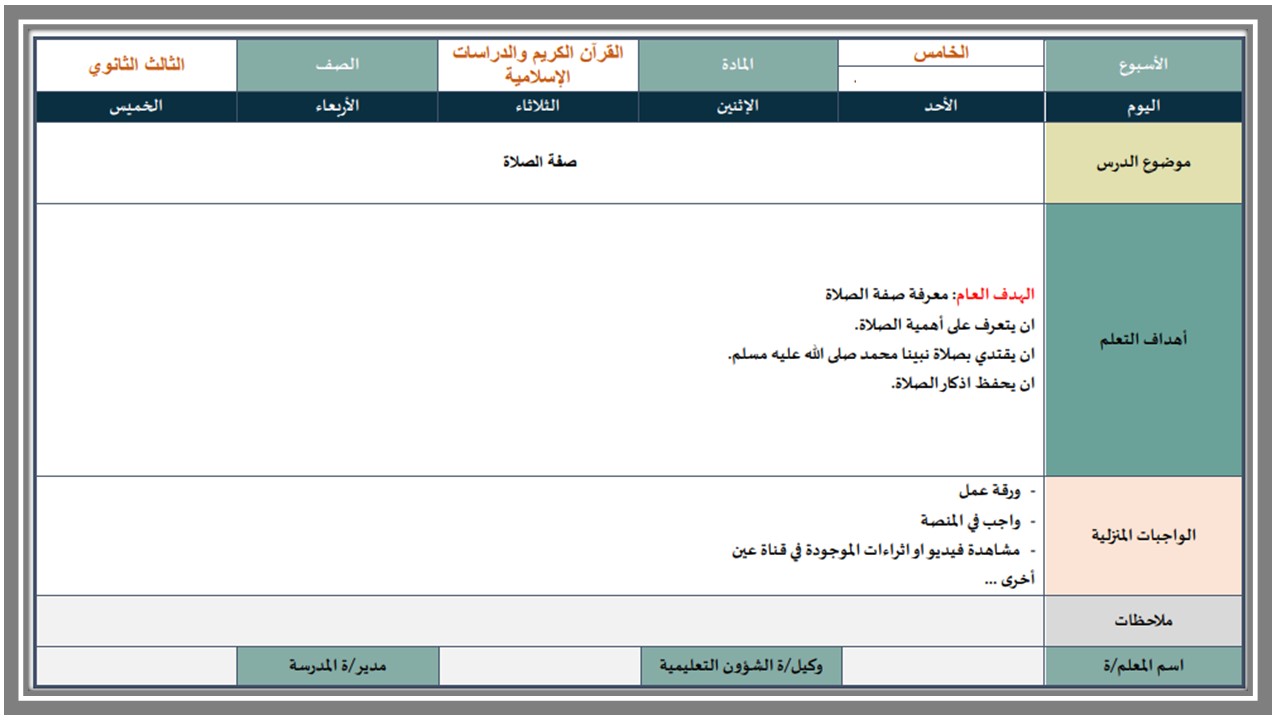
Task: Click the أهداف التعلم green label cell
Action: 1143,340
